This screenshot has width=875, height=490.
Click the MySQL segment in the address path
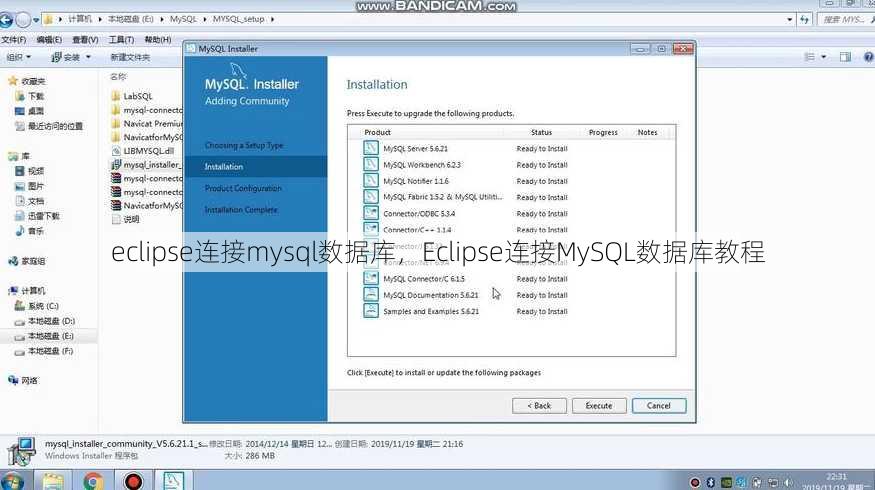[183, 19]
